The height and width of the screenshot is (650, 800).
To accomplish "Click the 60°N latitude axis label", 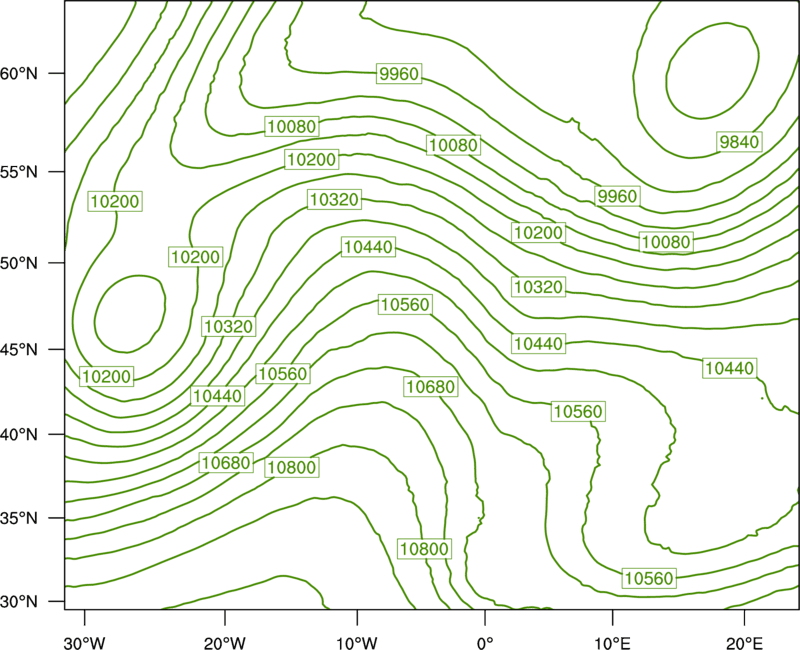I will (19, 73).
